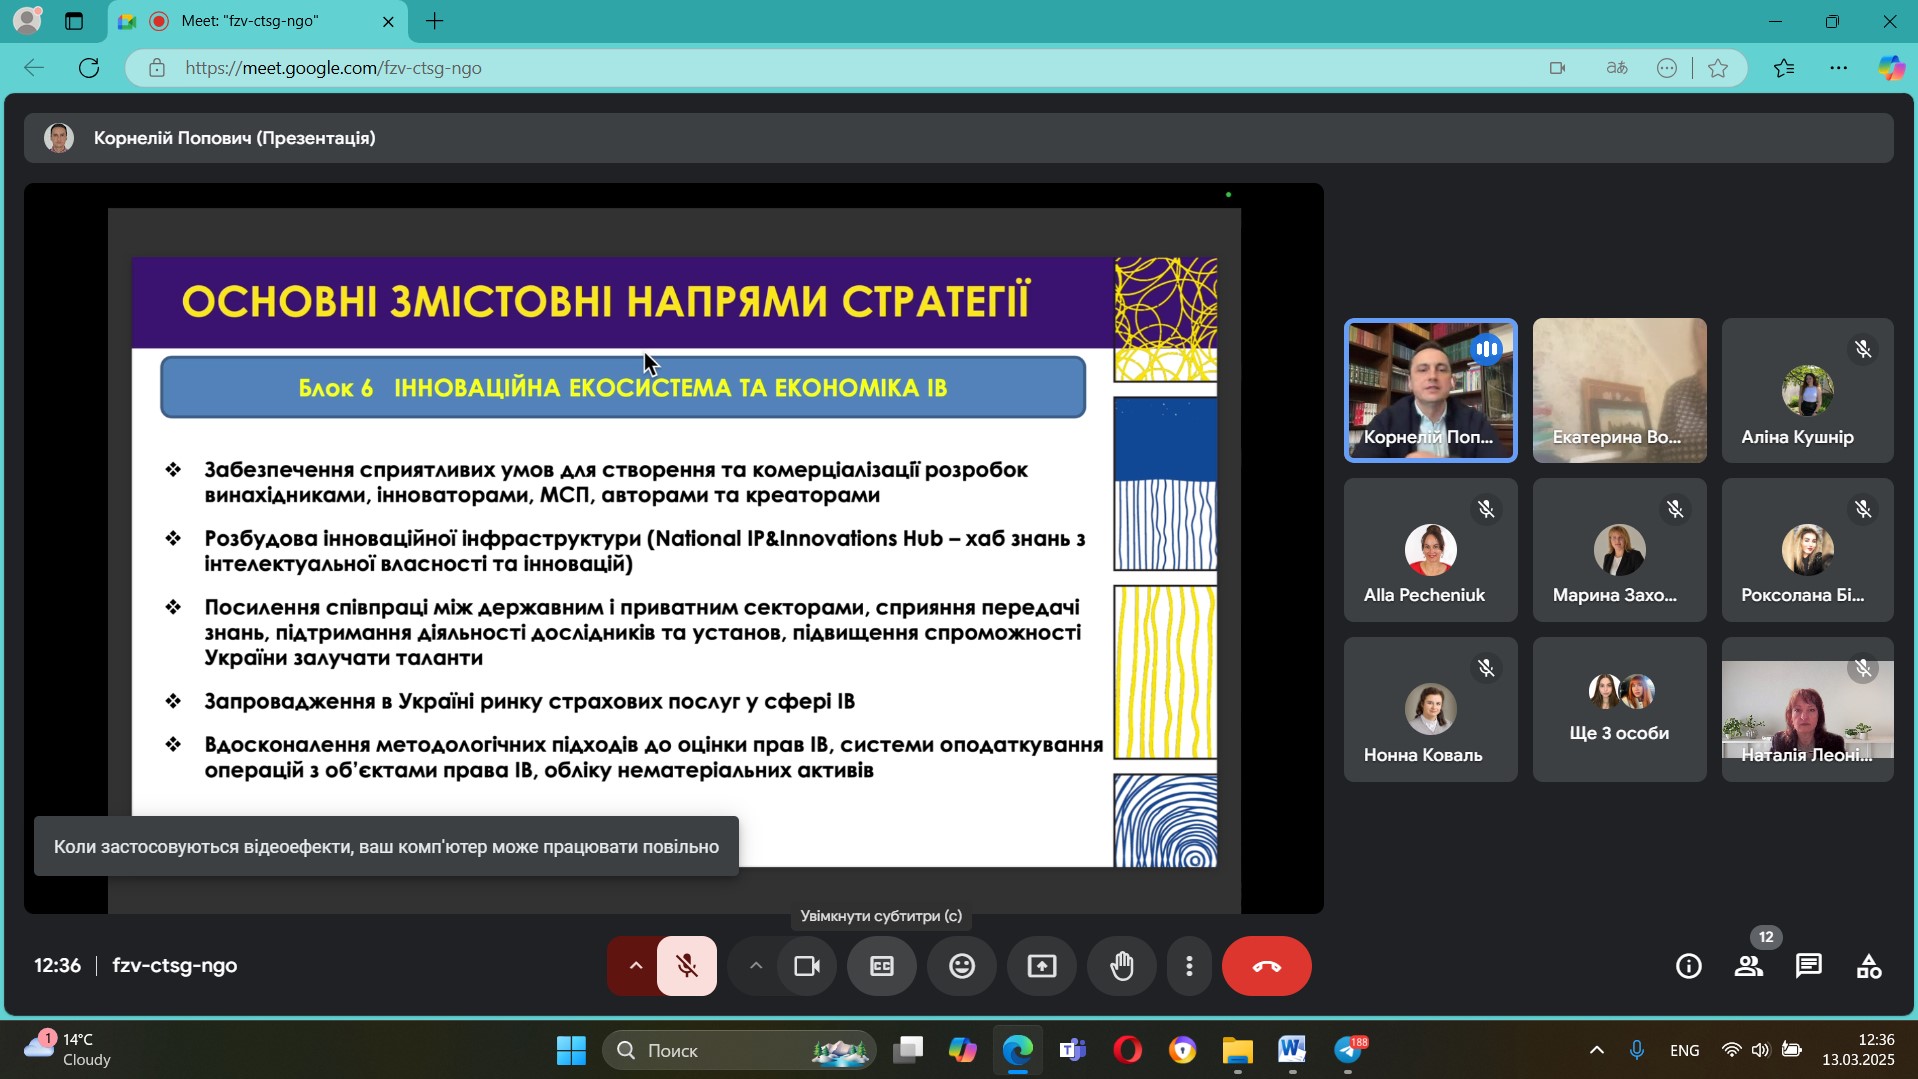Leave the call with red hangup button

pyautogui.click(x=1266, y=966)
